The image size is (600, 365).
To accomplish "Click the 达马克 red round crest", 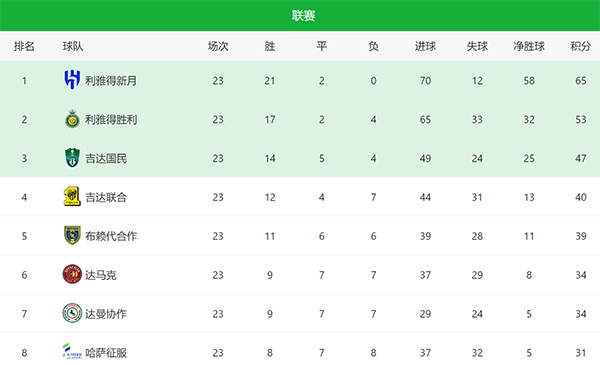I will 72,274.
